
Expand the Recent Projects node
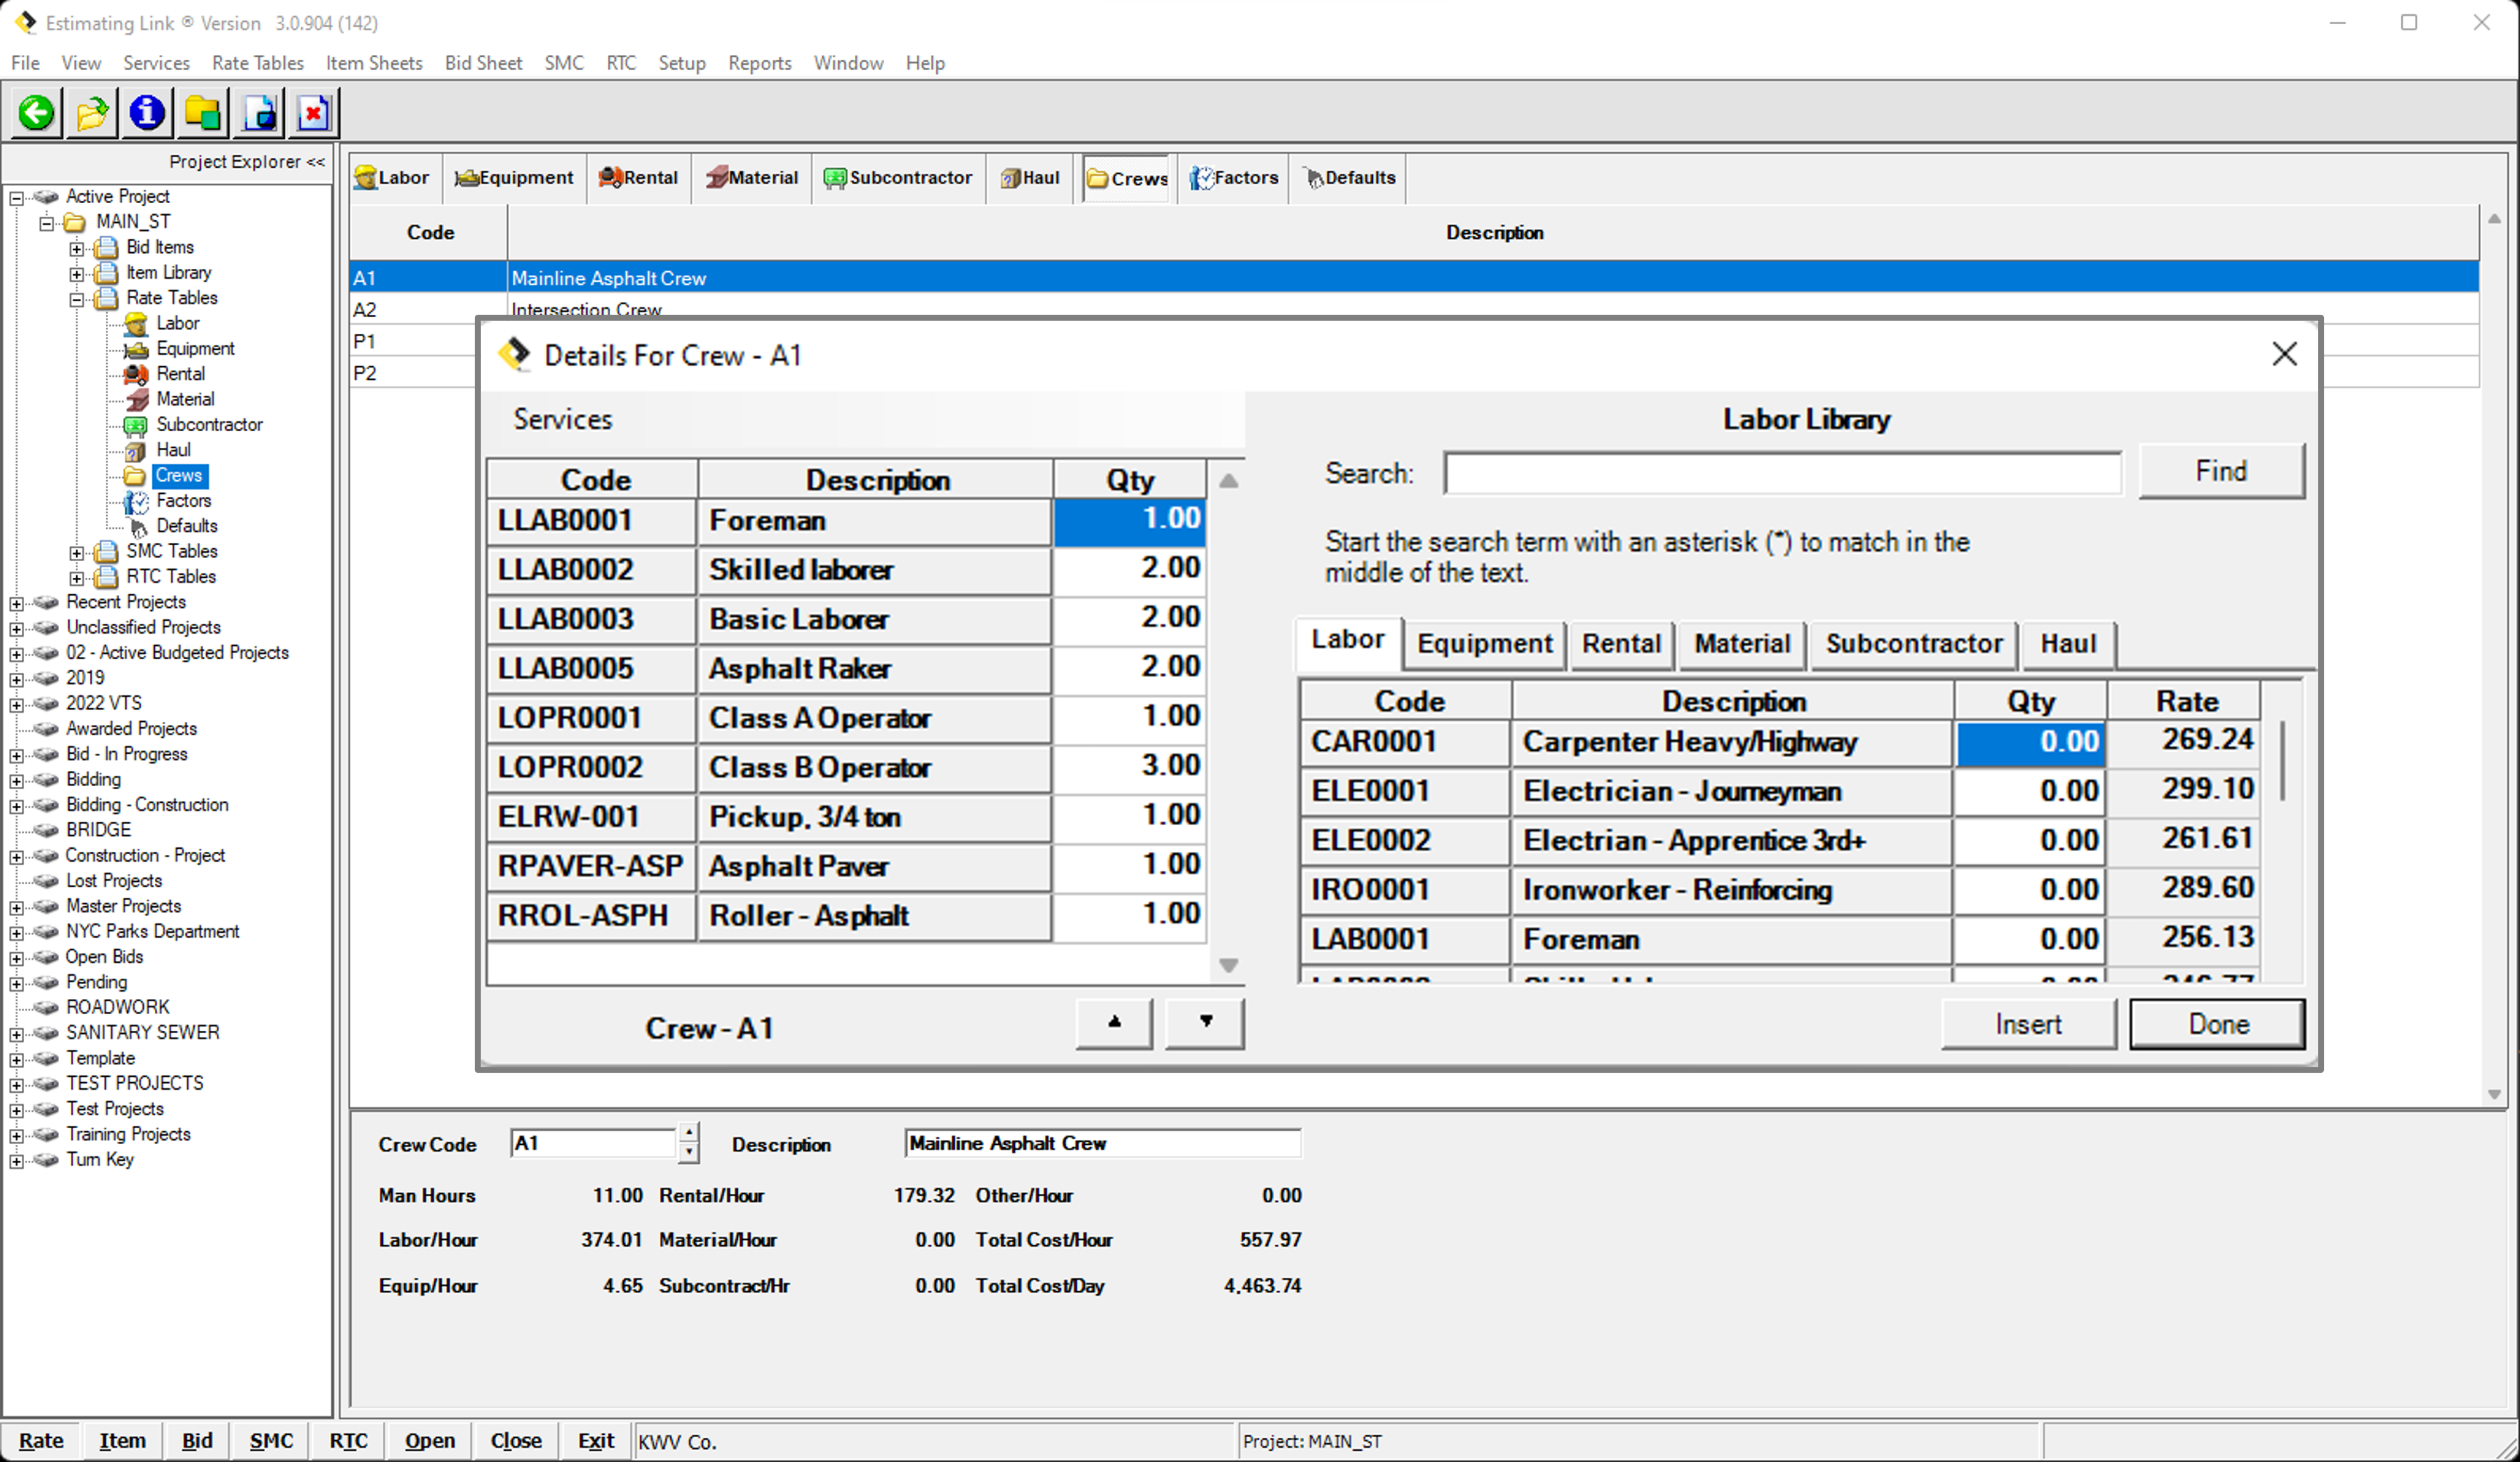click(x=16, y=603)
